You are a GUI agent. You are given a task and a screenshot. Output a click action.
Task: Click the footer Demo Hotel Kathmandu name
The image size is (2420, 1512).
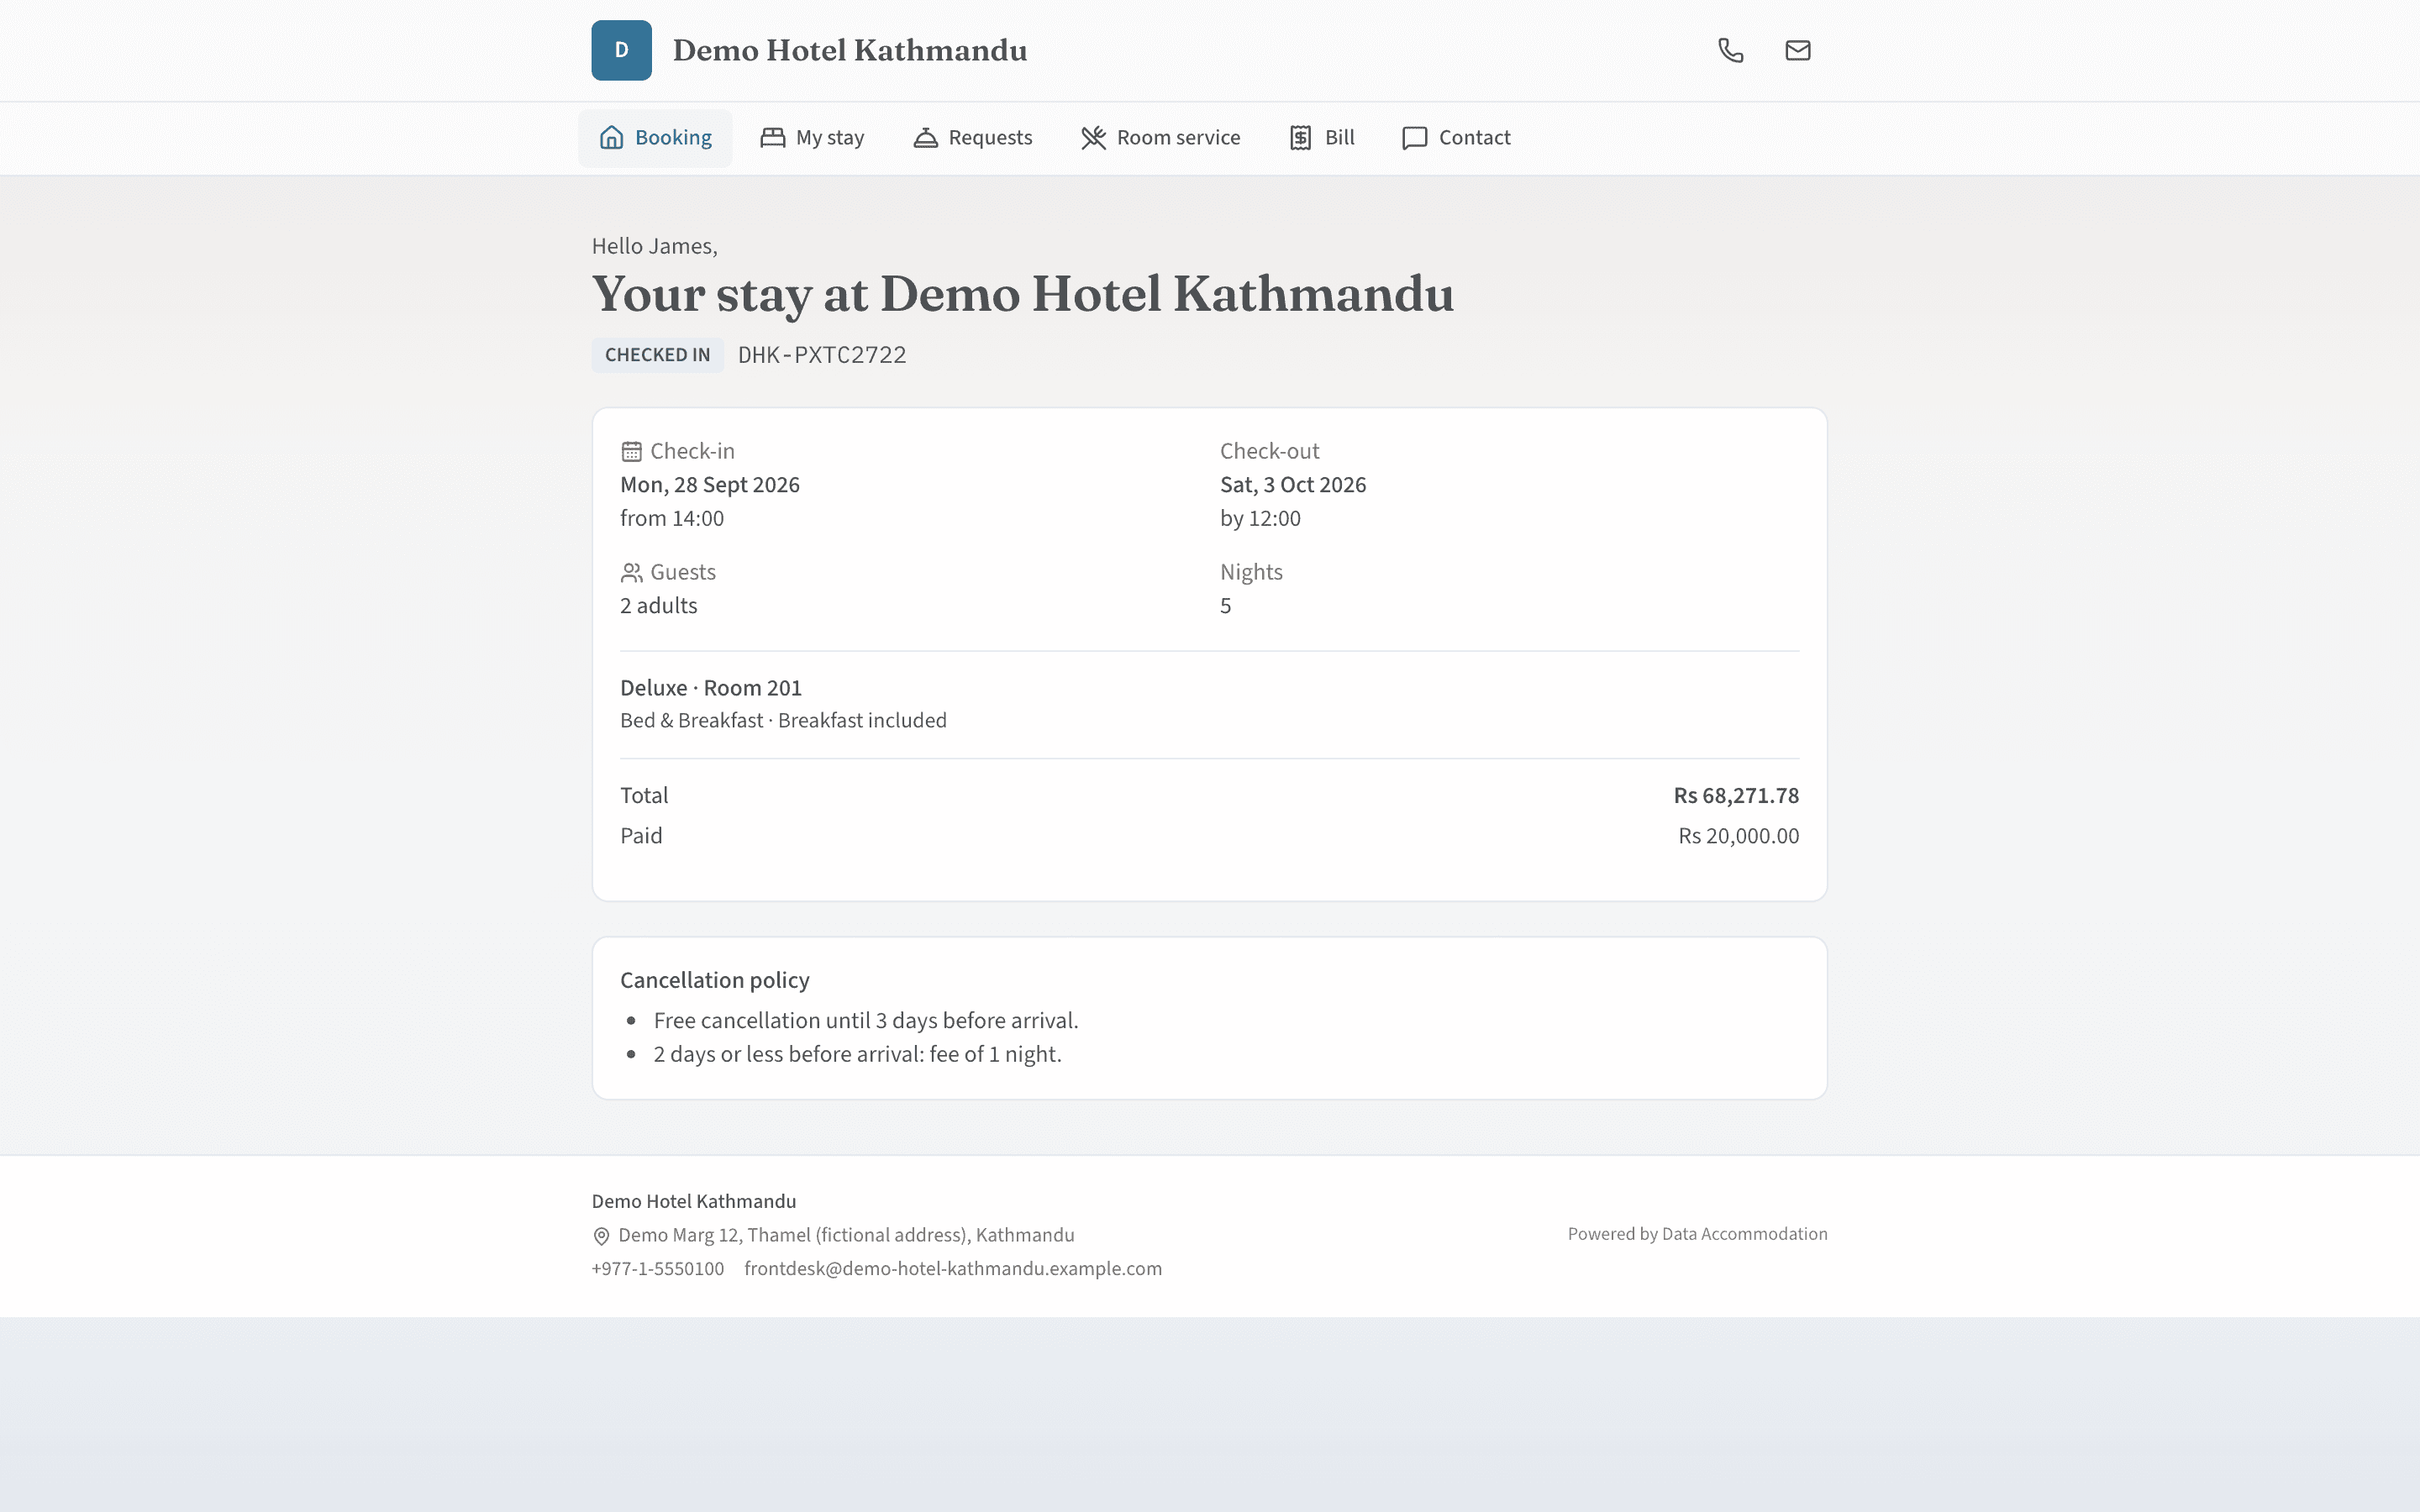(694, 1201)
